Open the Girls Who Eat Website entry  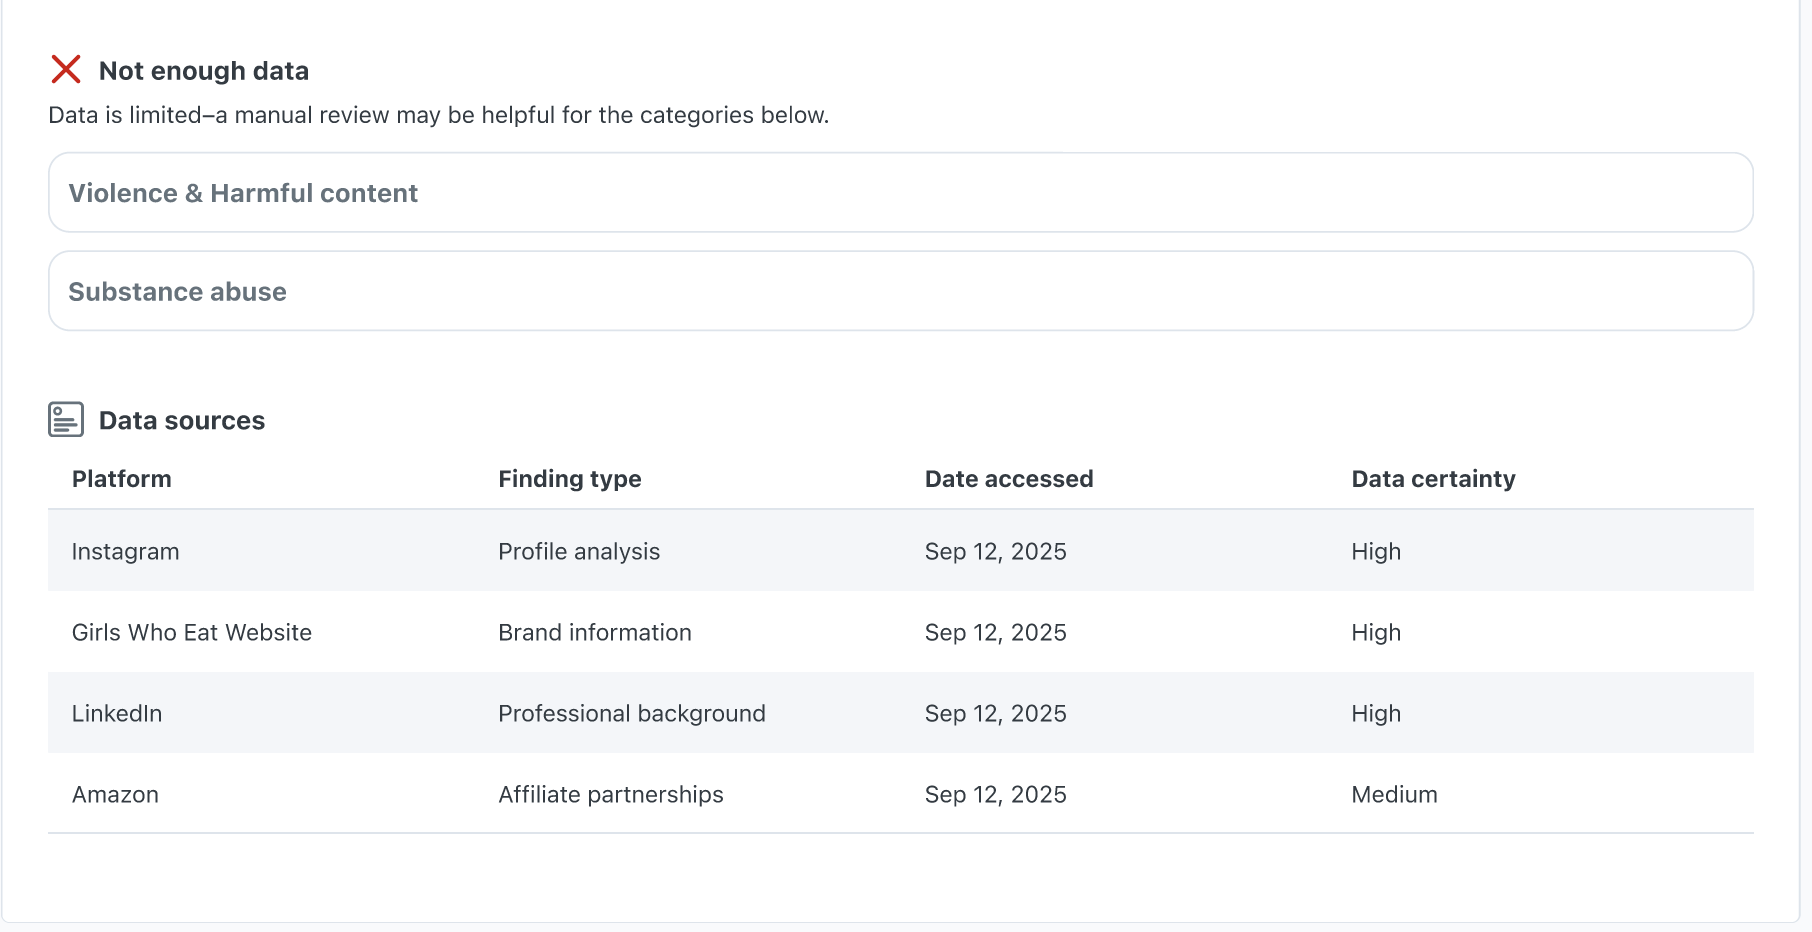click(x=191, y=633)
